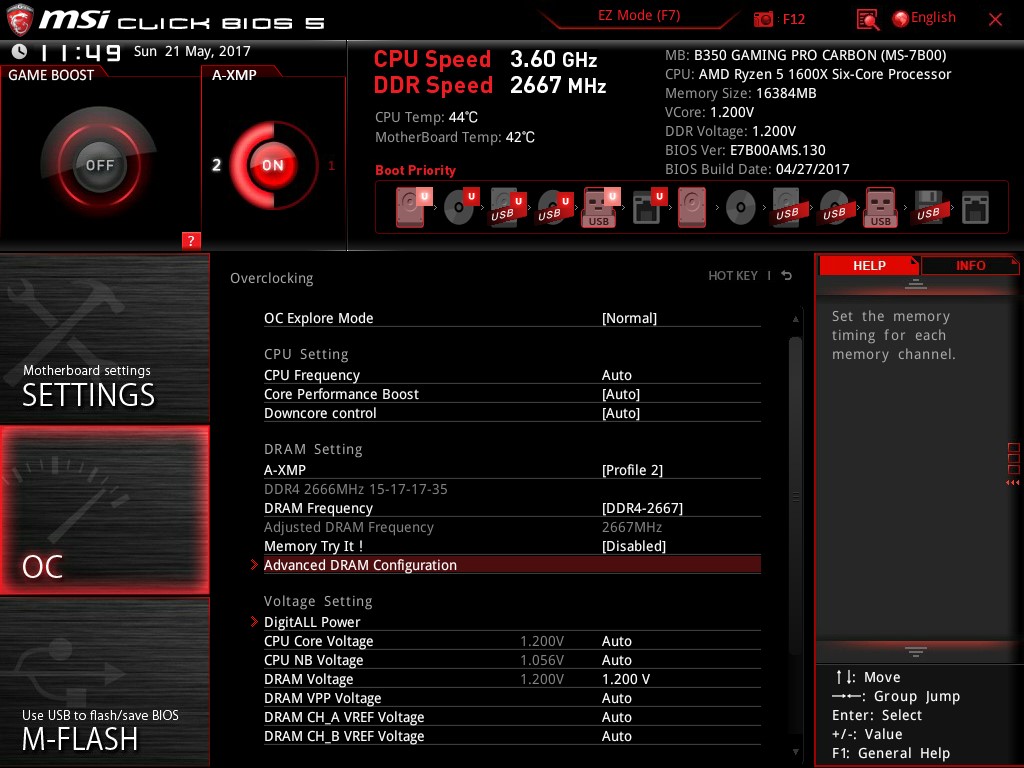Select legacy USB key boot icon
This screenshot has height=768, width=1024.
pyautogui.click(x=880, y=207)
